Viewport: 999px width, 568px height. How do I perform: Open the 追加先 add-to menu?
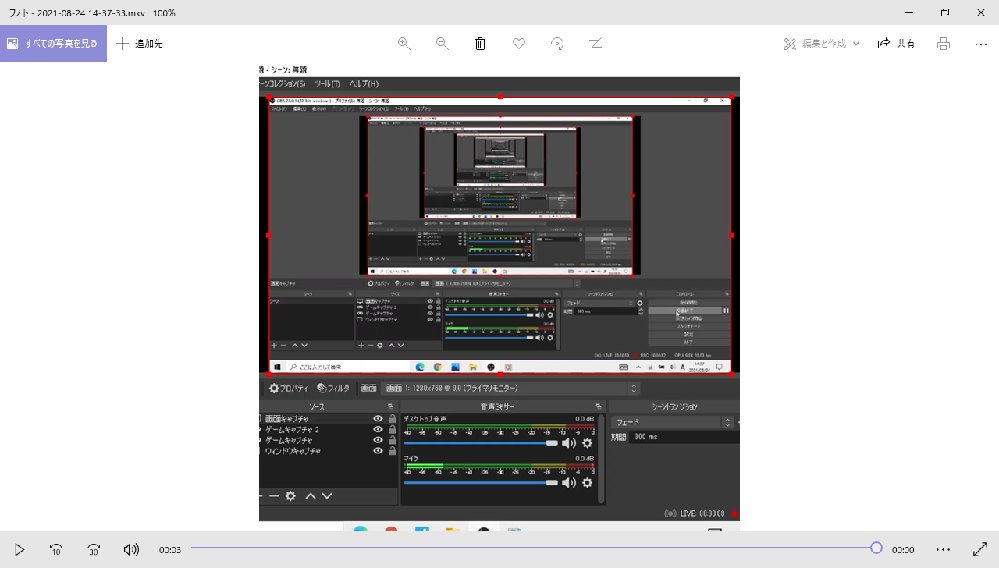(140, 43)
